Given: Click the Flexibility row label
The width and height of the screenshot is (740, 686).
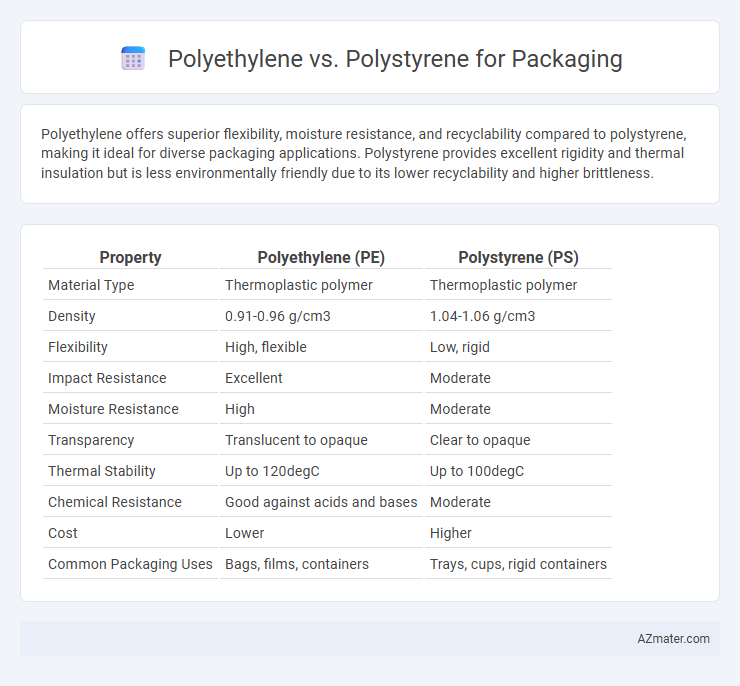Looking at the screenshot, I should [78, 347].
